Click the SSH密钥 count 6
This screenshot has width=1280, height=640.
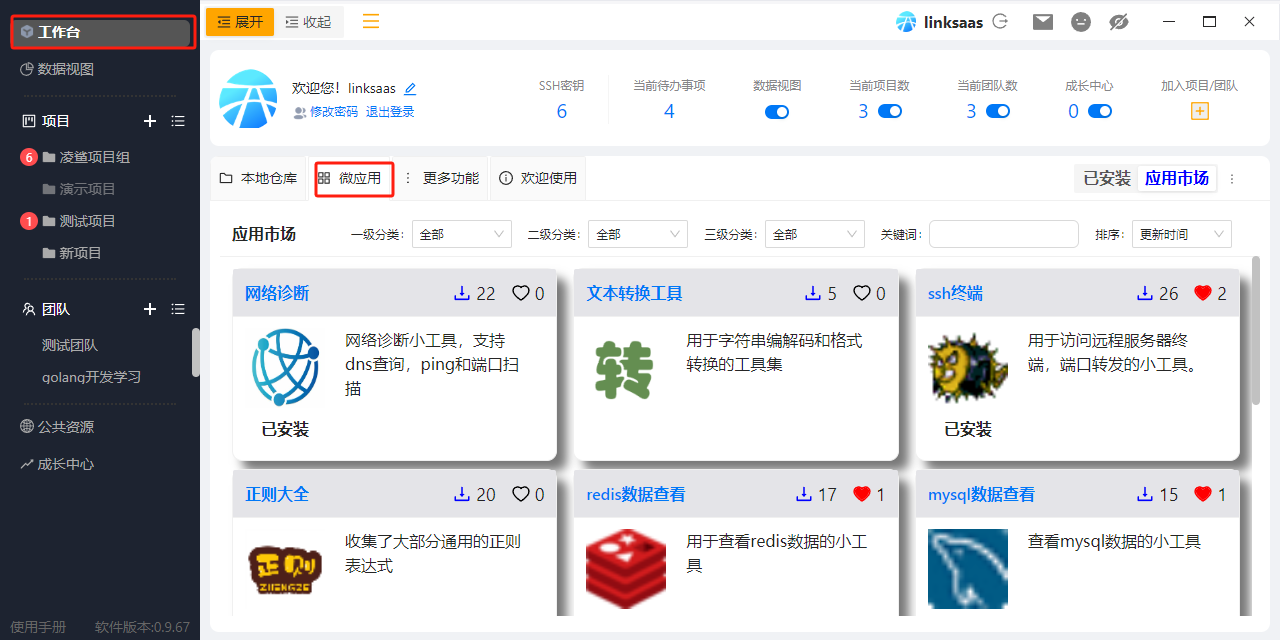pos(562,111)
